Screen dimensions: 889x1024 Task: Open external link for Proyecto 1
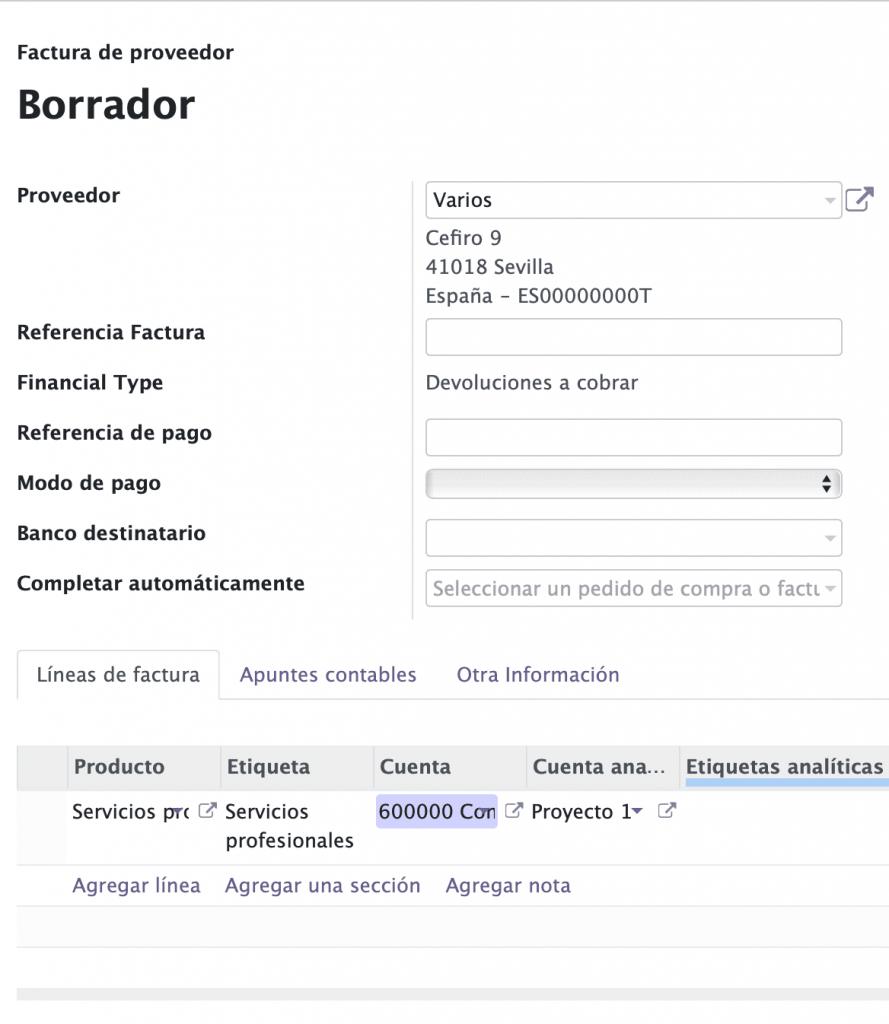667,810
